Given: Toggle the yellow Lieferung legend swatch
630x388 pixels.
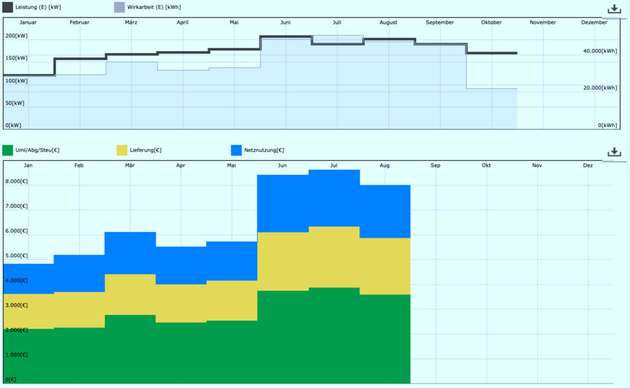Looking at the screenshot, I should click(122, 150).
